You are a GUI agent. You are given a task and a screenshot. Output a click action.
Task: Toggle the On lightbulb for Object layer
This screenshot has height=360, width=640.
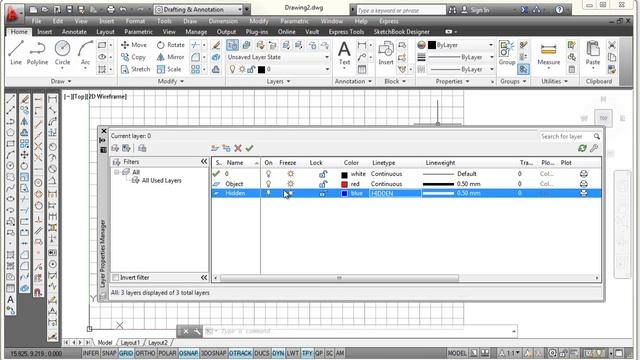click(x=268, y=184)
